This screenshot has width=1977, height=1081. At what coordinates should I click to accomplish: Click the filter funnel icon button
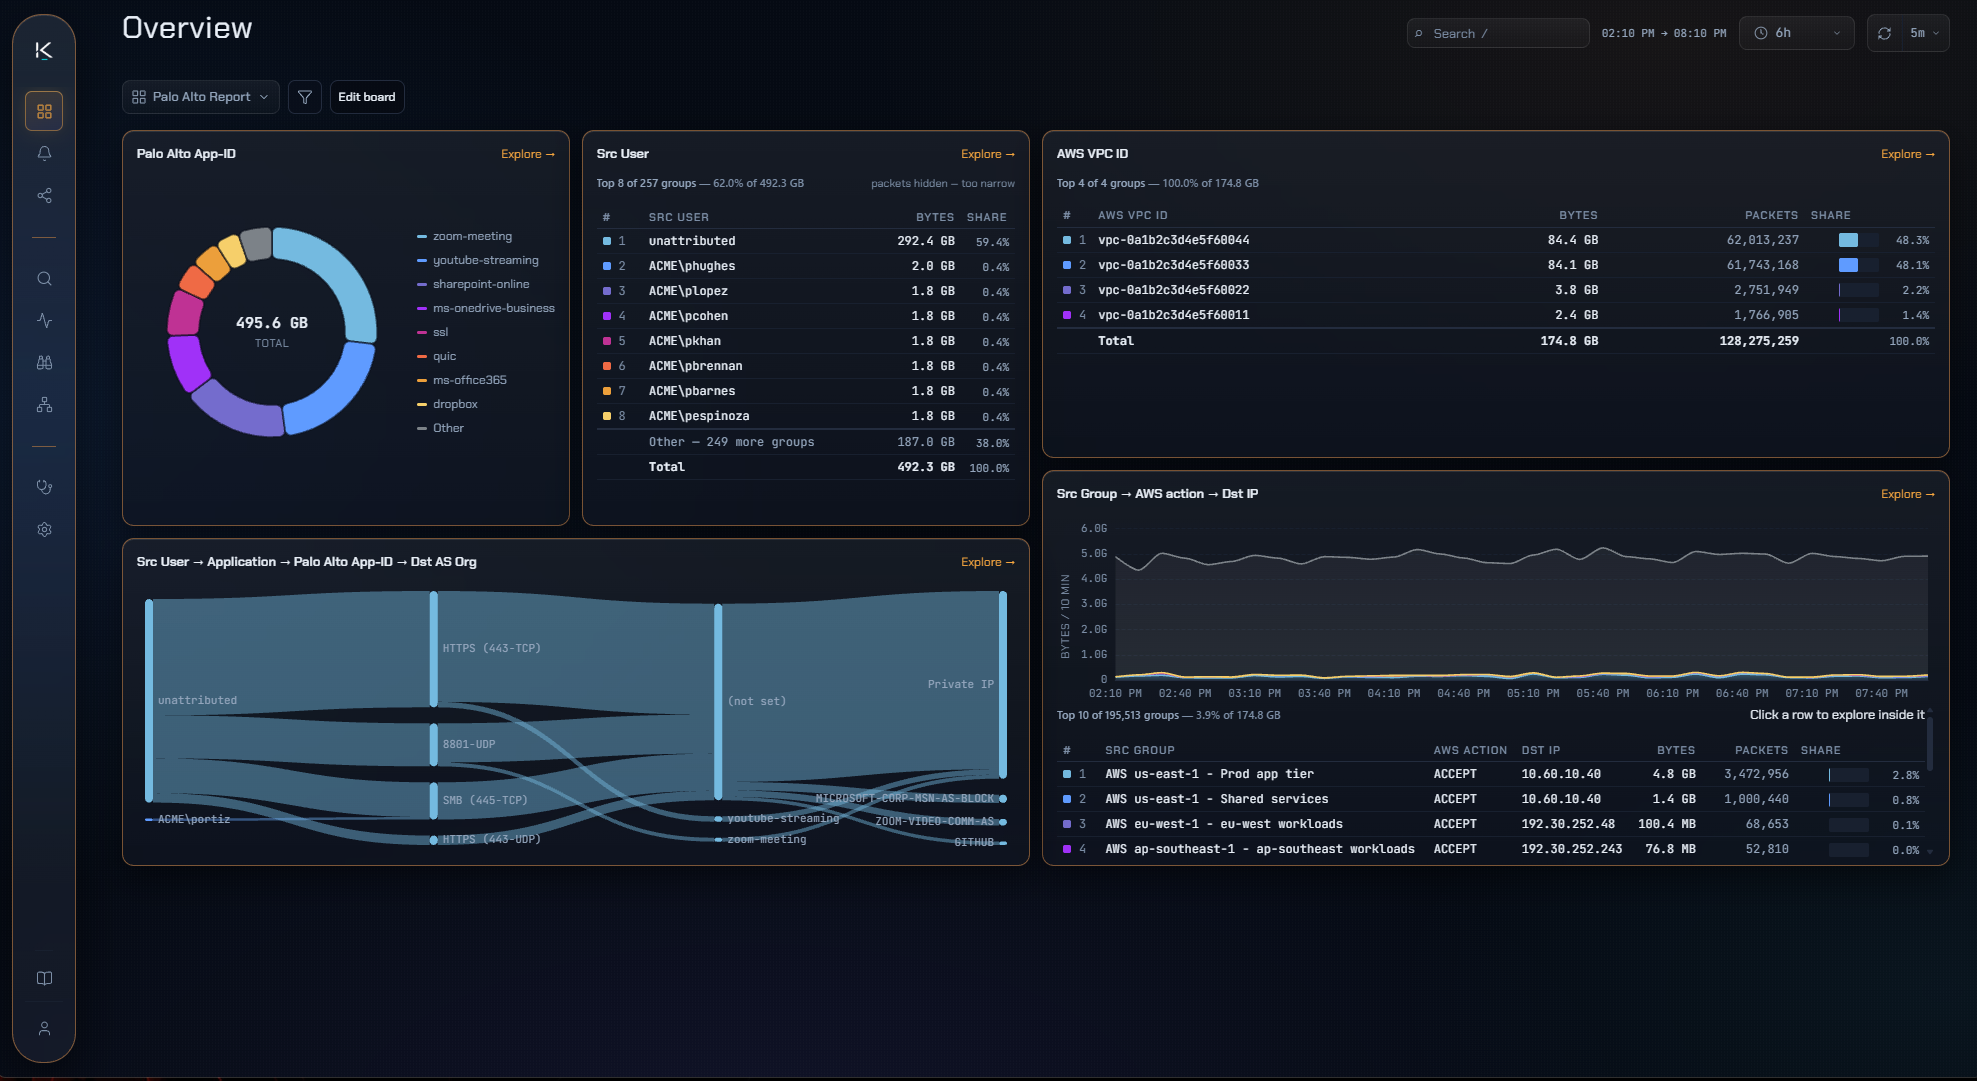(x=305, y=97)
